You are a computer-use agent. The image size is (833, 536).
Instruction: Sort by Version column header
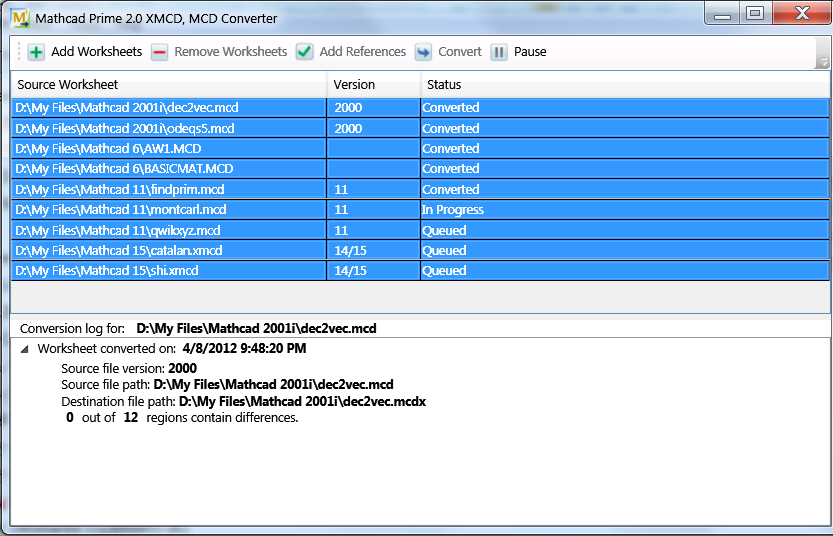click(354, 85)
